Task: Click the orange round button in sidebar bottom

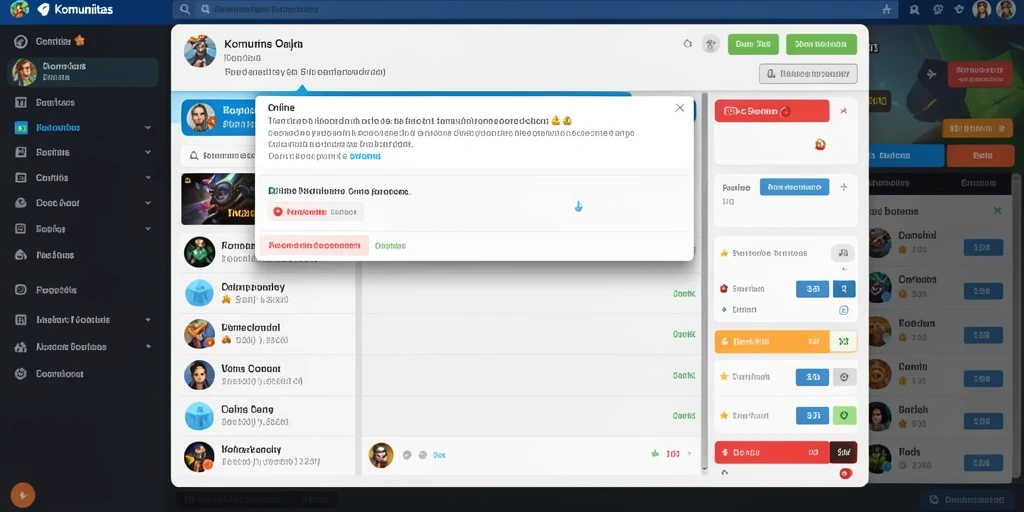Action: [22, 495]
